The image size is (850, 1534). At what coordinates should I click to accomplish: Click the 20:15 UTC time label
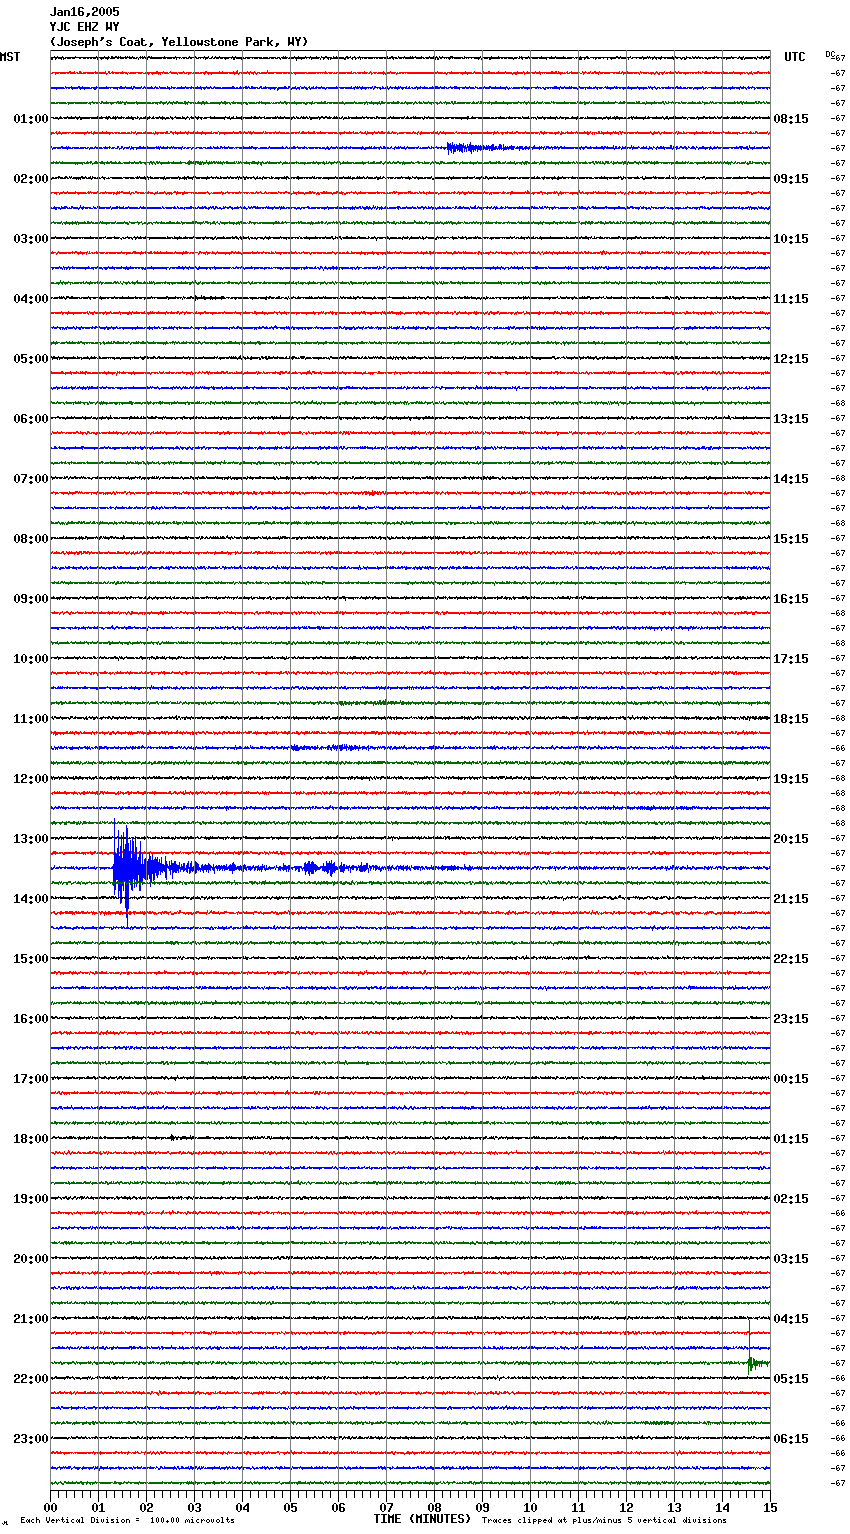[791, 839]
